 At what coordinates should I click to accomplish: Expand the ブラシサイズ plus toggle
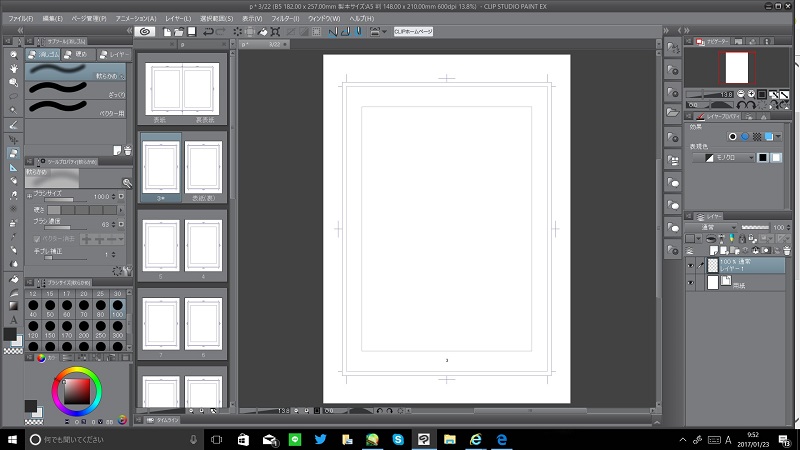point(29,196)
